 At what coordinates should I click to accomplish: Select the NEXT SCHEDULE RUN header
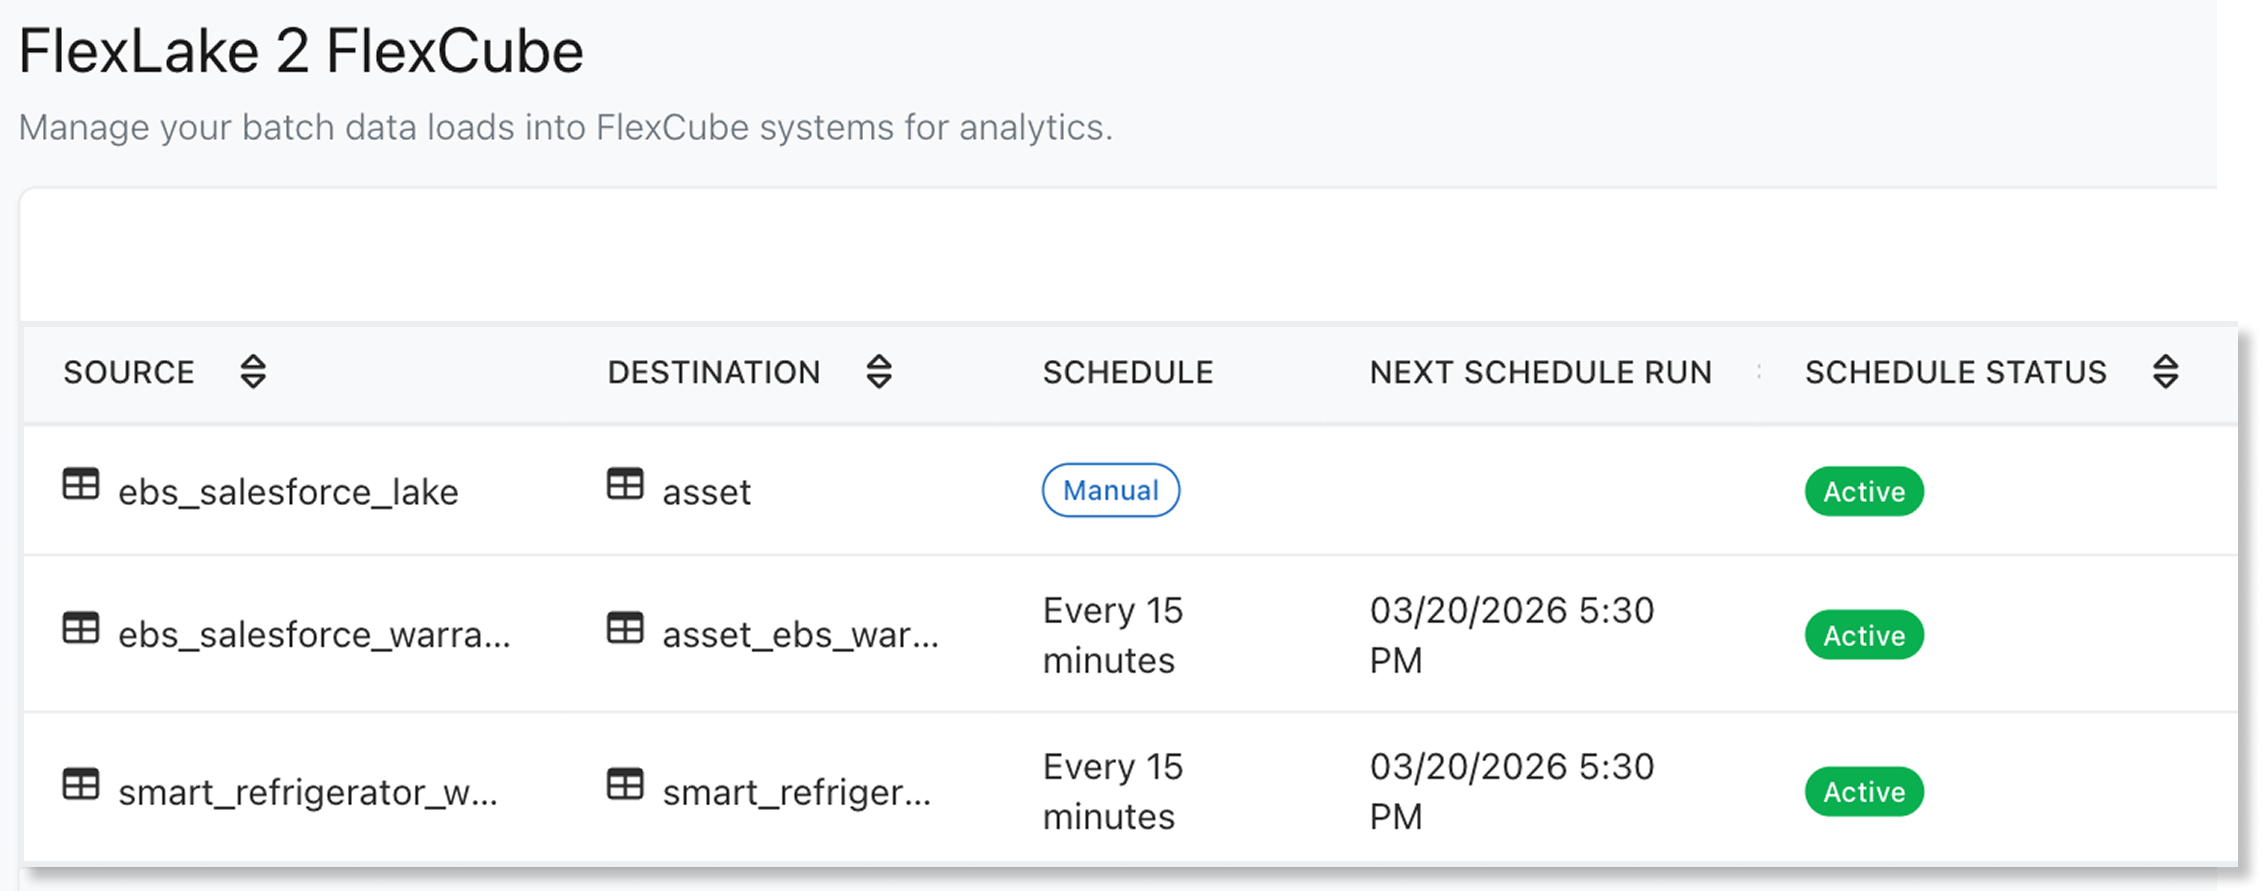point(1541,372)
